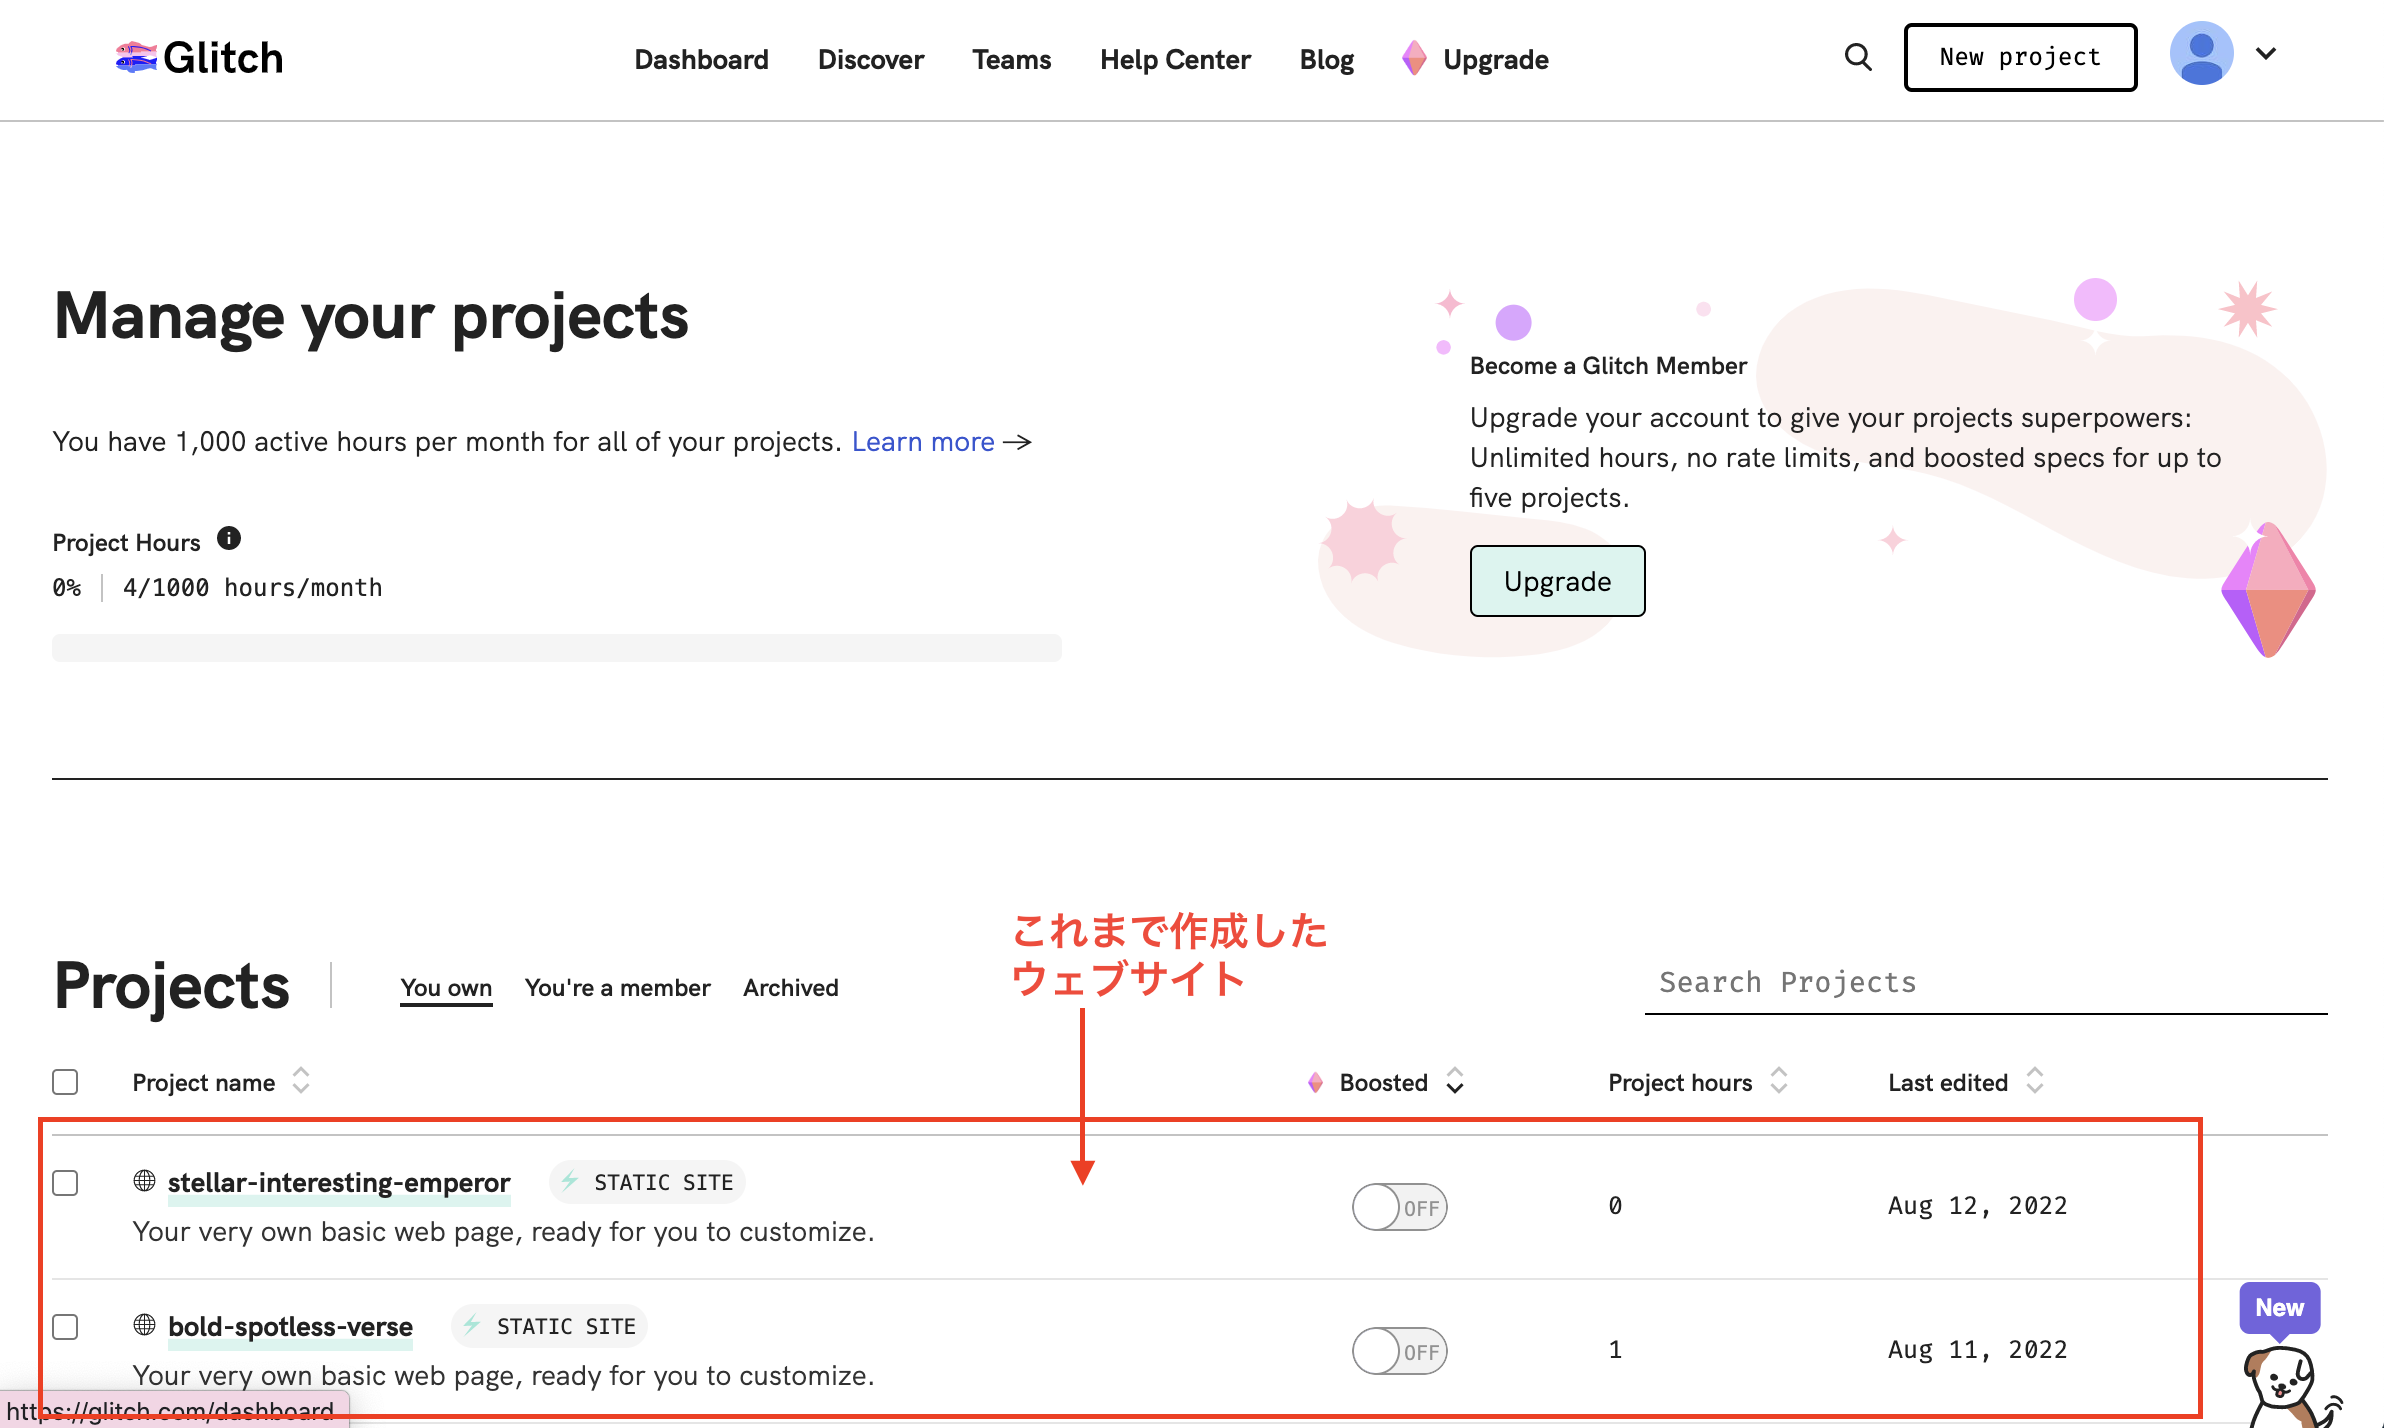Click the user avatar icon
Screen dimensions: 2384x1428
(x=2201, y=54)
